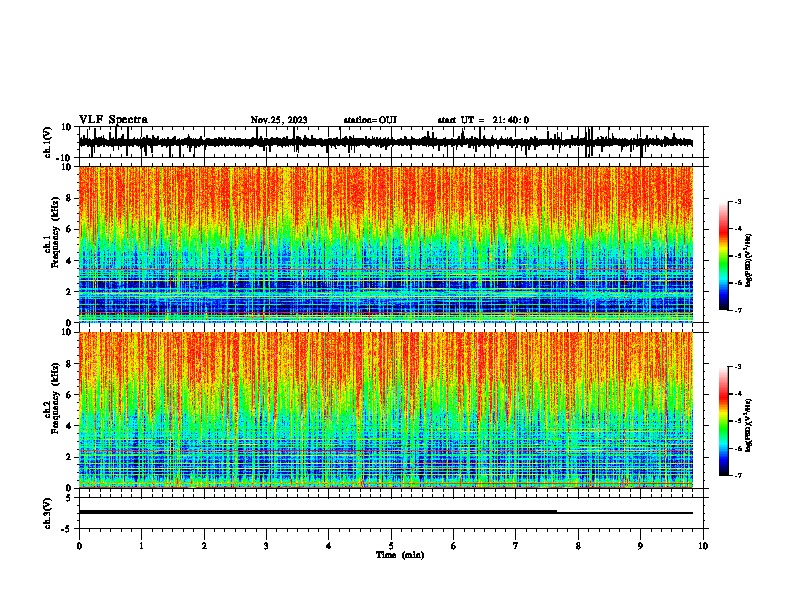Click the ch.3 voltage trace line

tap(386, 512)
